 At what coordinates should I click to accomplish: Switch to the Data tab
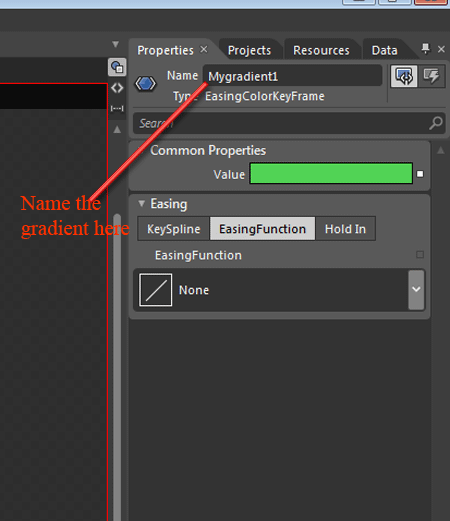pyautogui.click(x=384, y=50)
